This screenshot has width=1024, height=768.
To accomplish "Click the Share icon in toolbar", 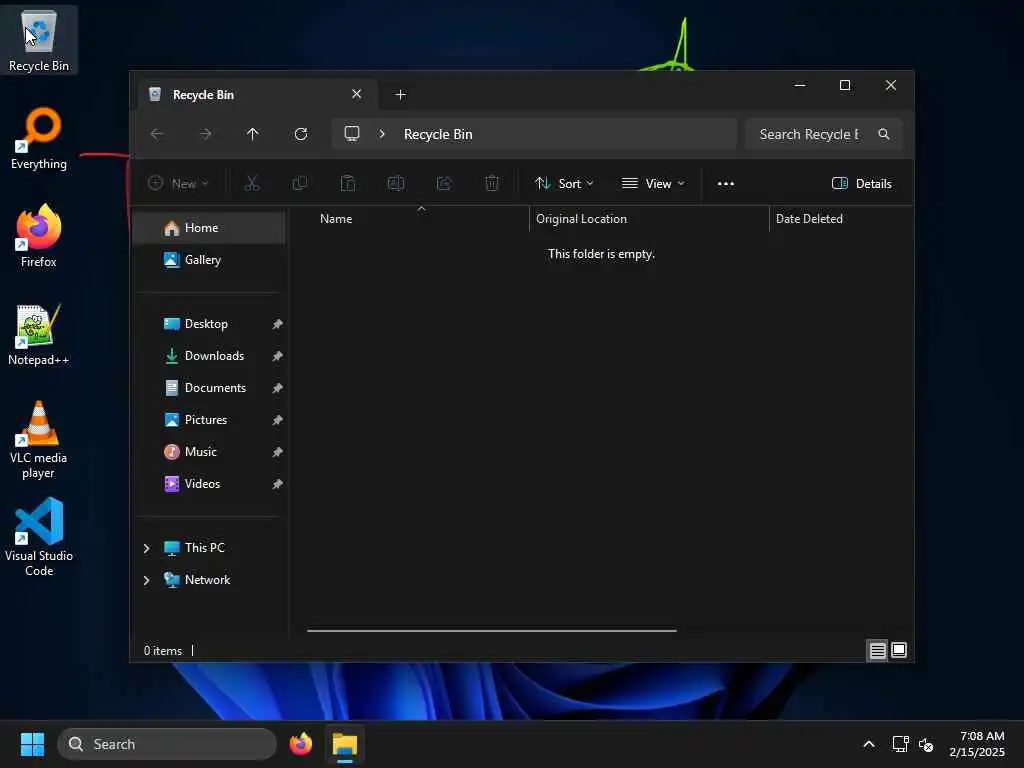I will [444, 184].
